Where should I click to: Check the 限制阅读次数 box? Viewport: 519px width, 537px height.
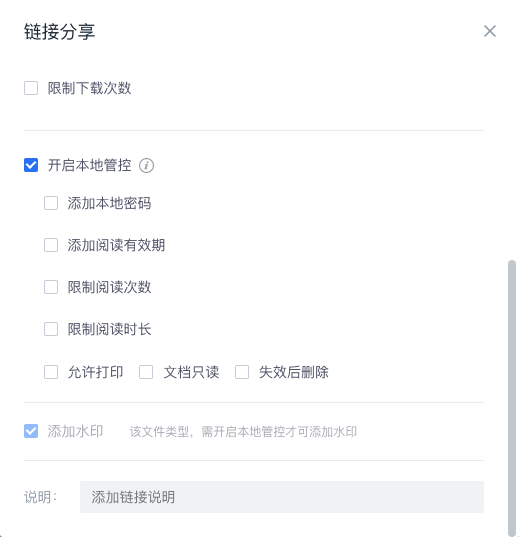coord(51,287)
